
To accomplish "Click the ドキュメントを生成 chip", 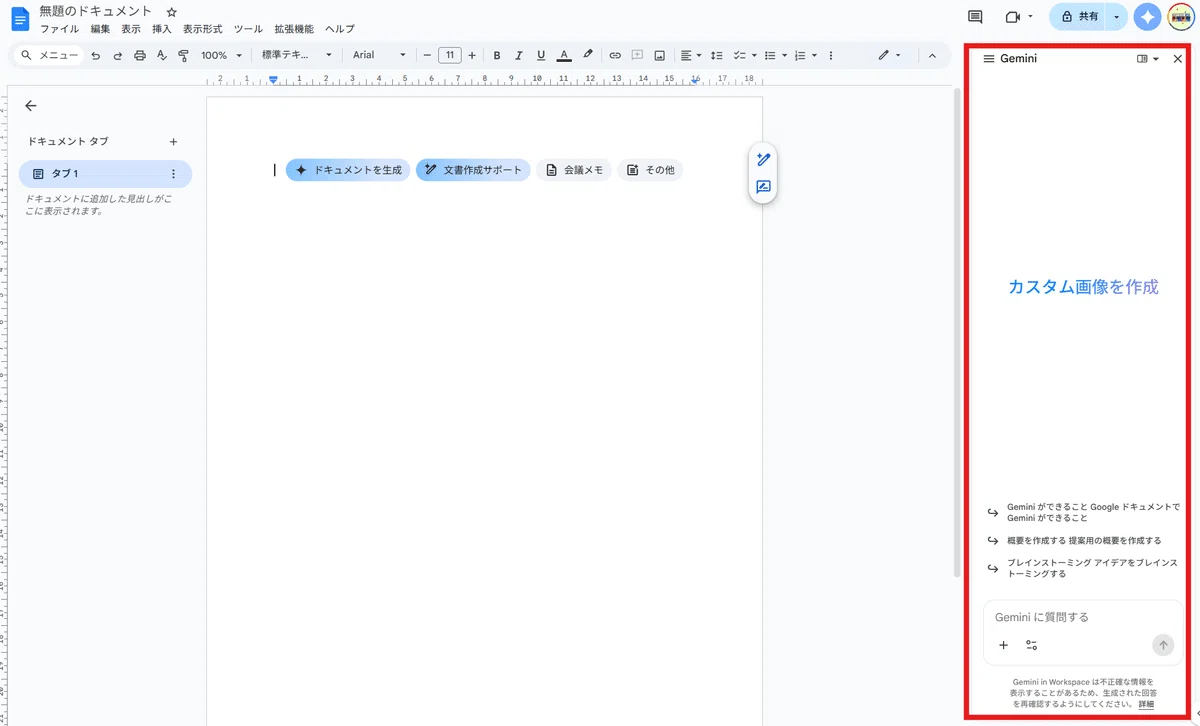I will 348,170.
